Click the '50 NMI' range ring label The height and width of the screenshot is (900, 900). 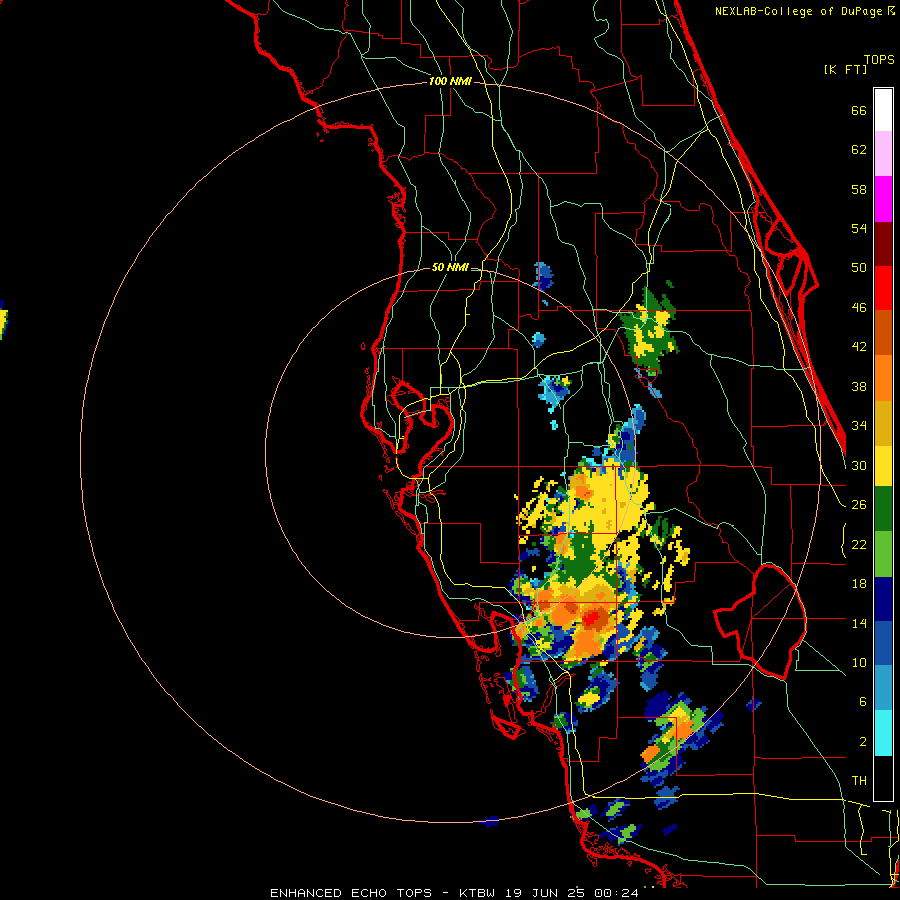point(450,267)
